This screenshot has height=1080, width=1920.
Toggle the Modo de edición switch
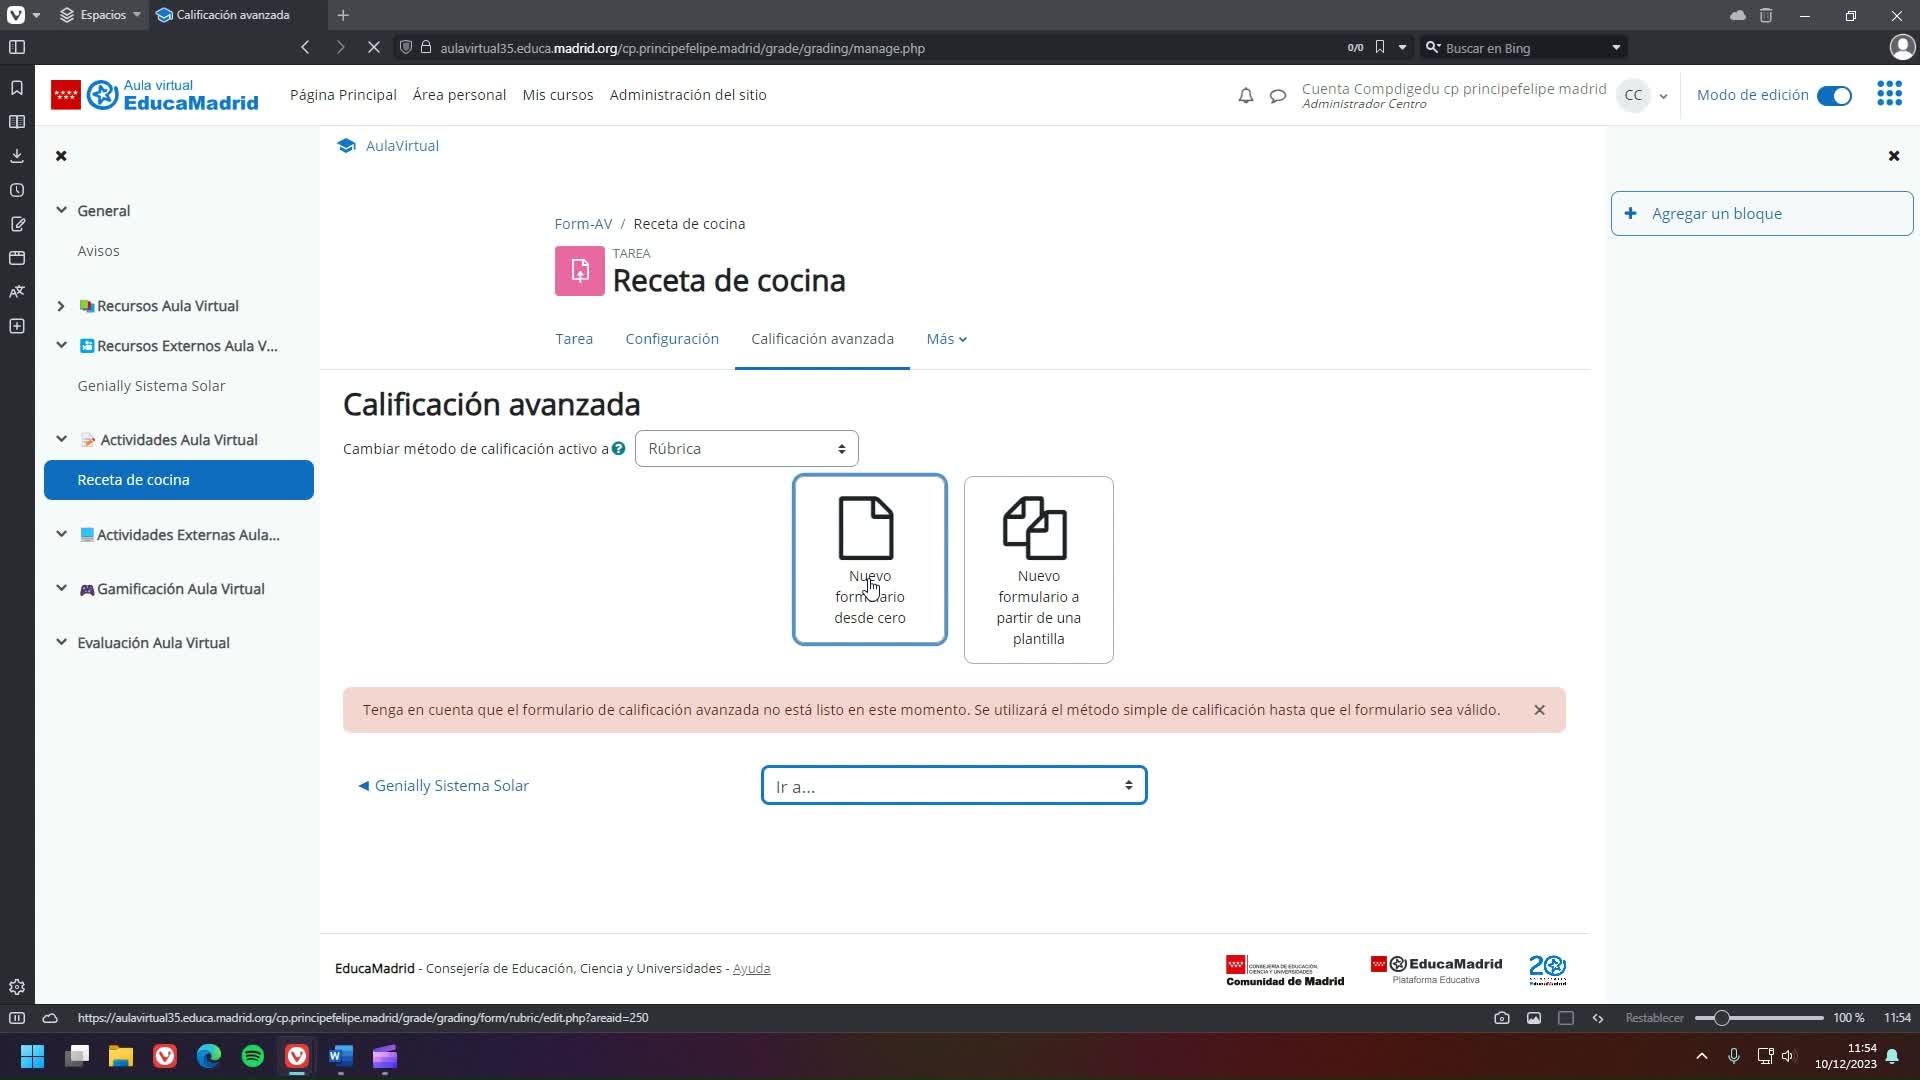coord(1833,95)
